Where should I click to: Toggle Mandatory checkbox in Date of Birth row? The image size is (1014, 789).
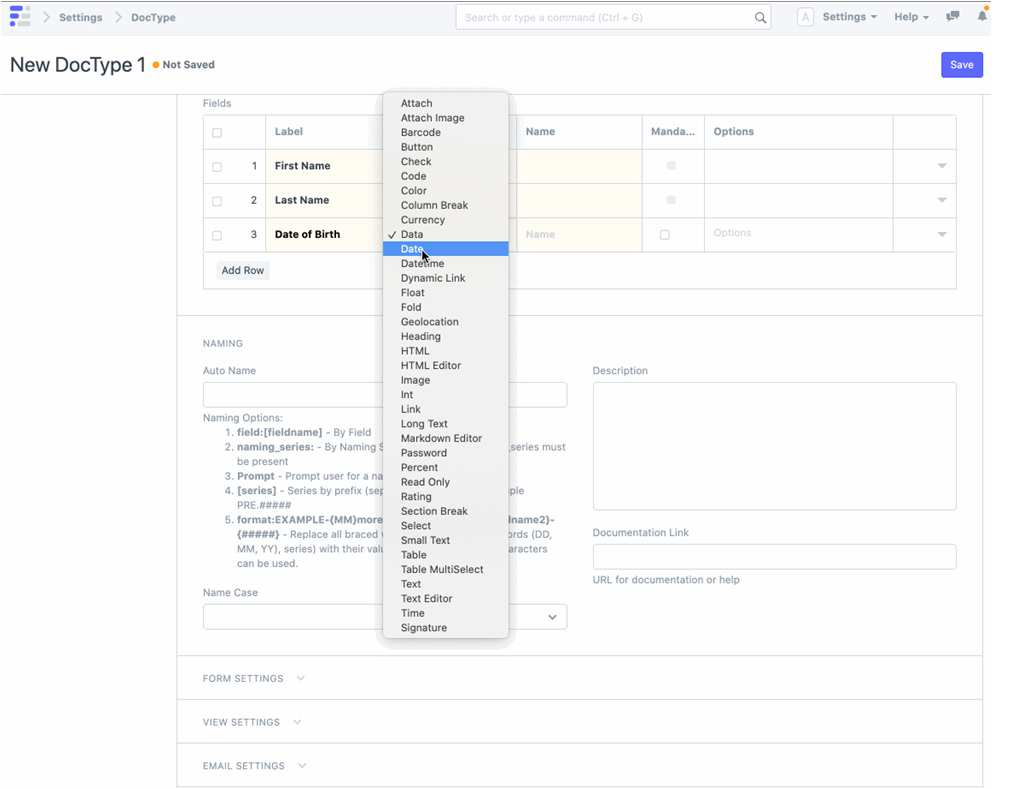tap(665, 235)
